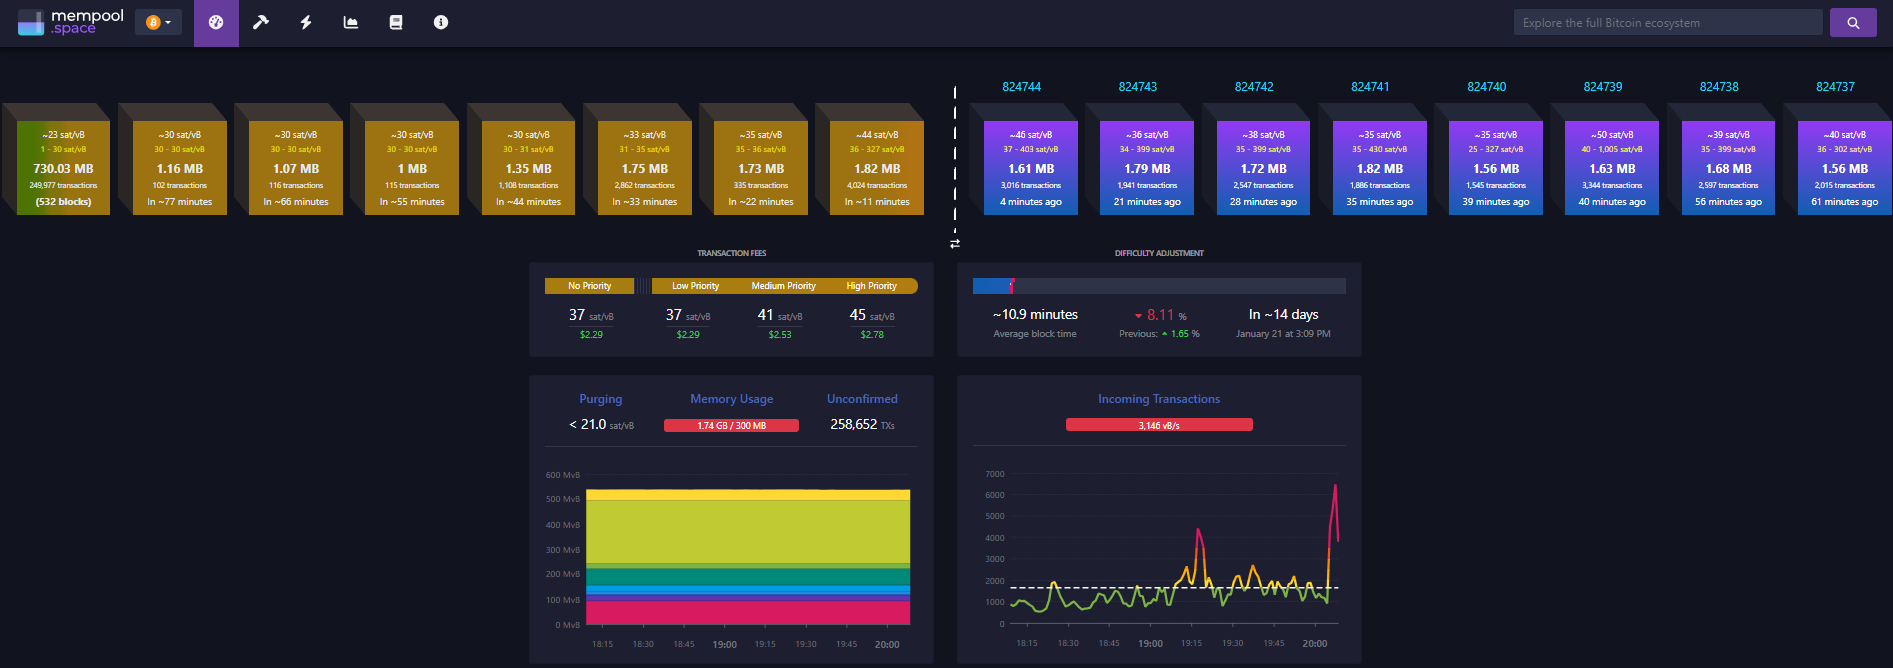Open mined block 824737
1893x668 pixels.
click(x=1844, y=168)
